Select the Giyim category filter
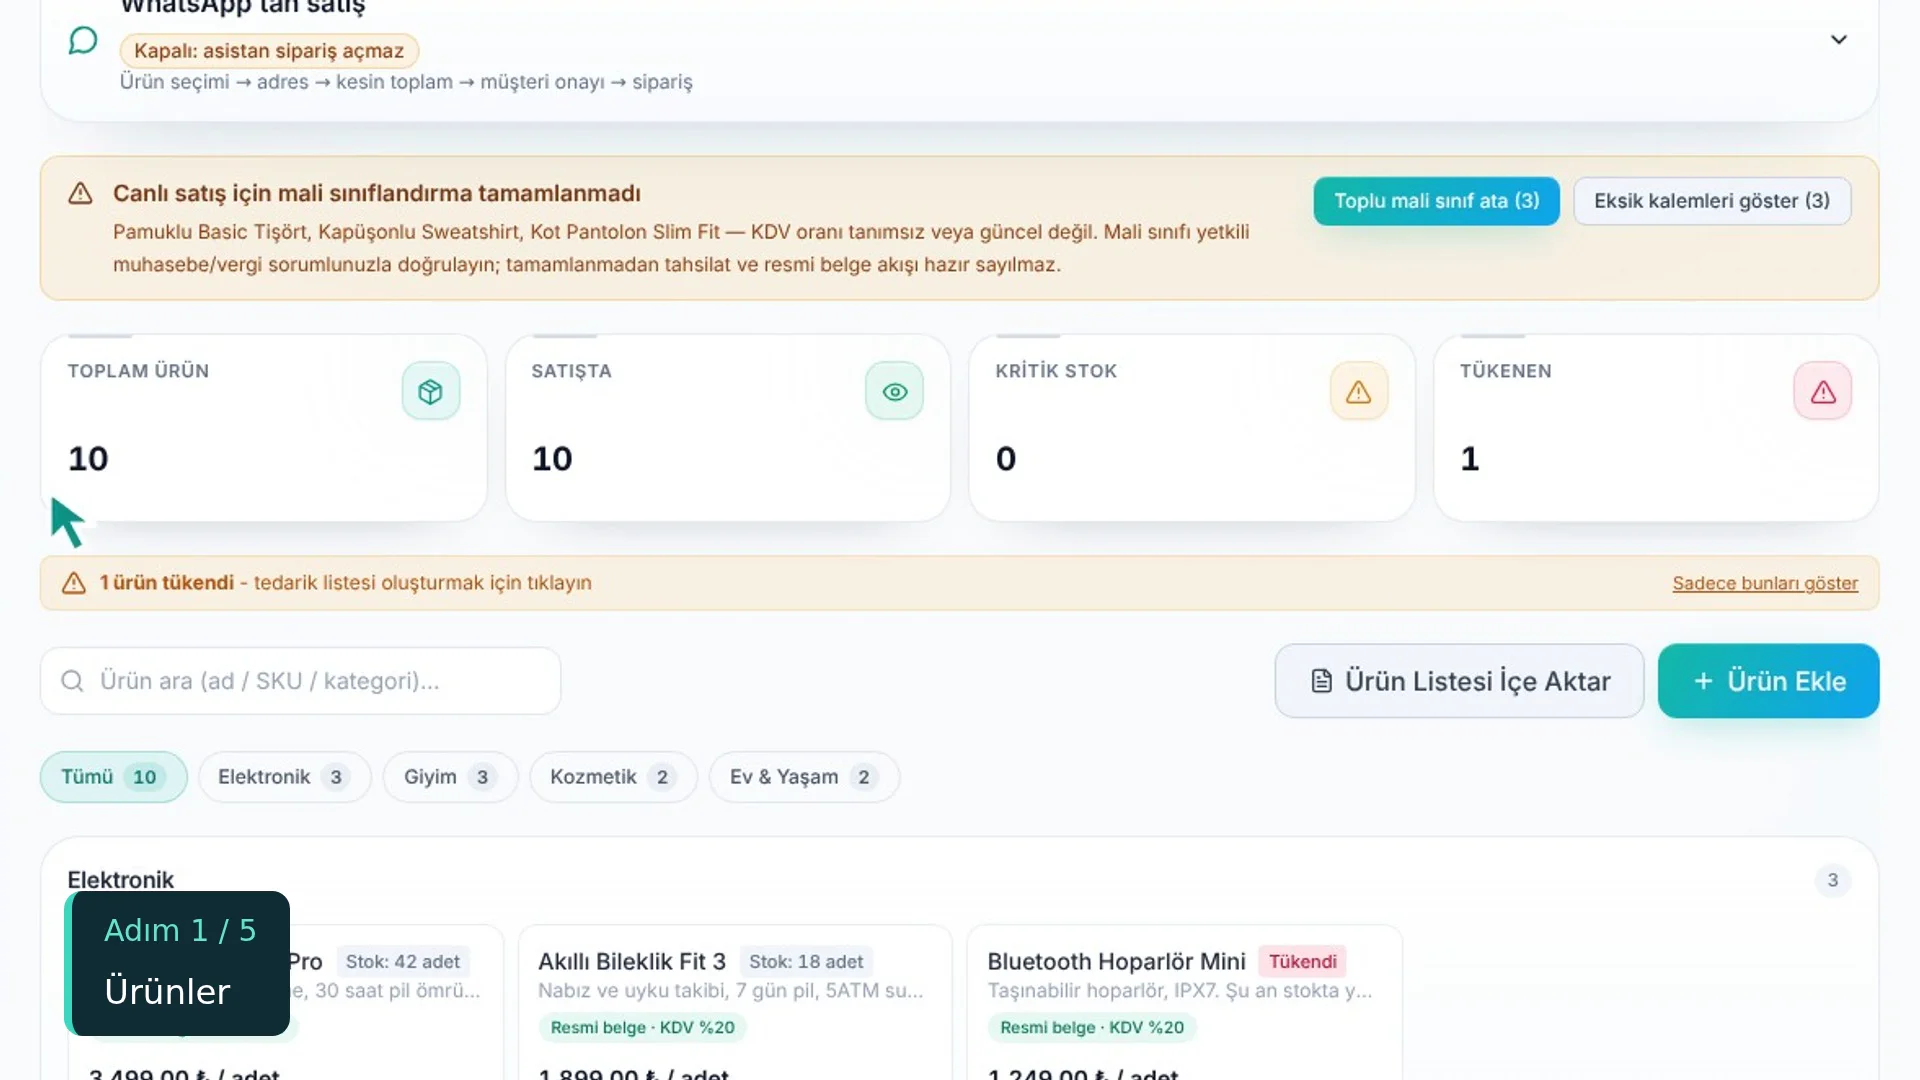Viewport: 1920px width, 1080px height. coord(450,777)
